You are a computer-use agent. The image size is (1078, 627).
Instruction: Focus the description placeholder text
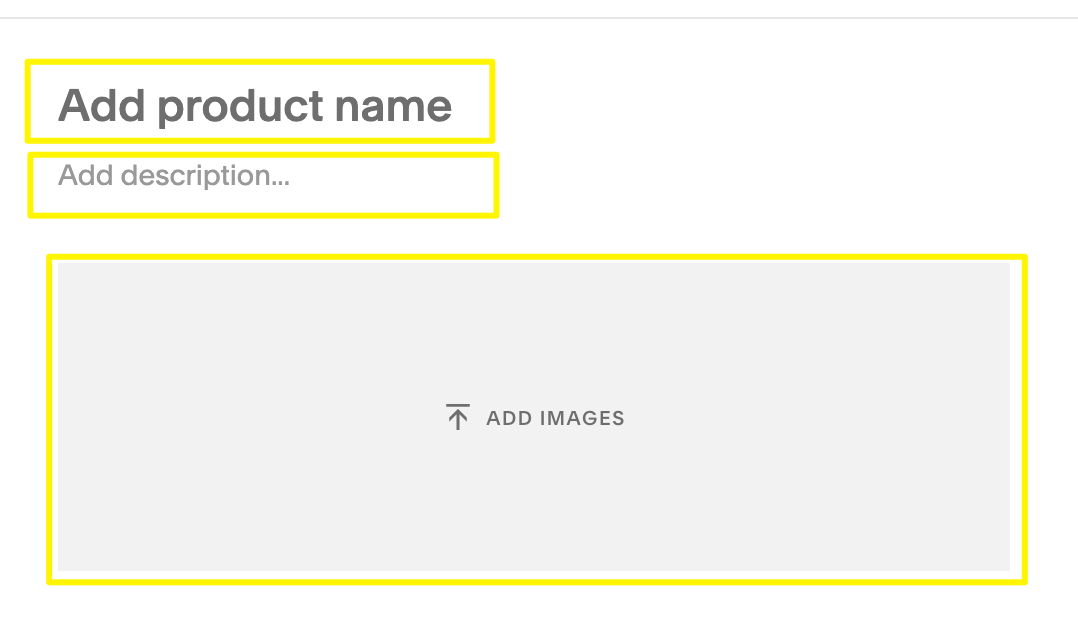coord(175,176)
